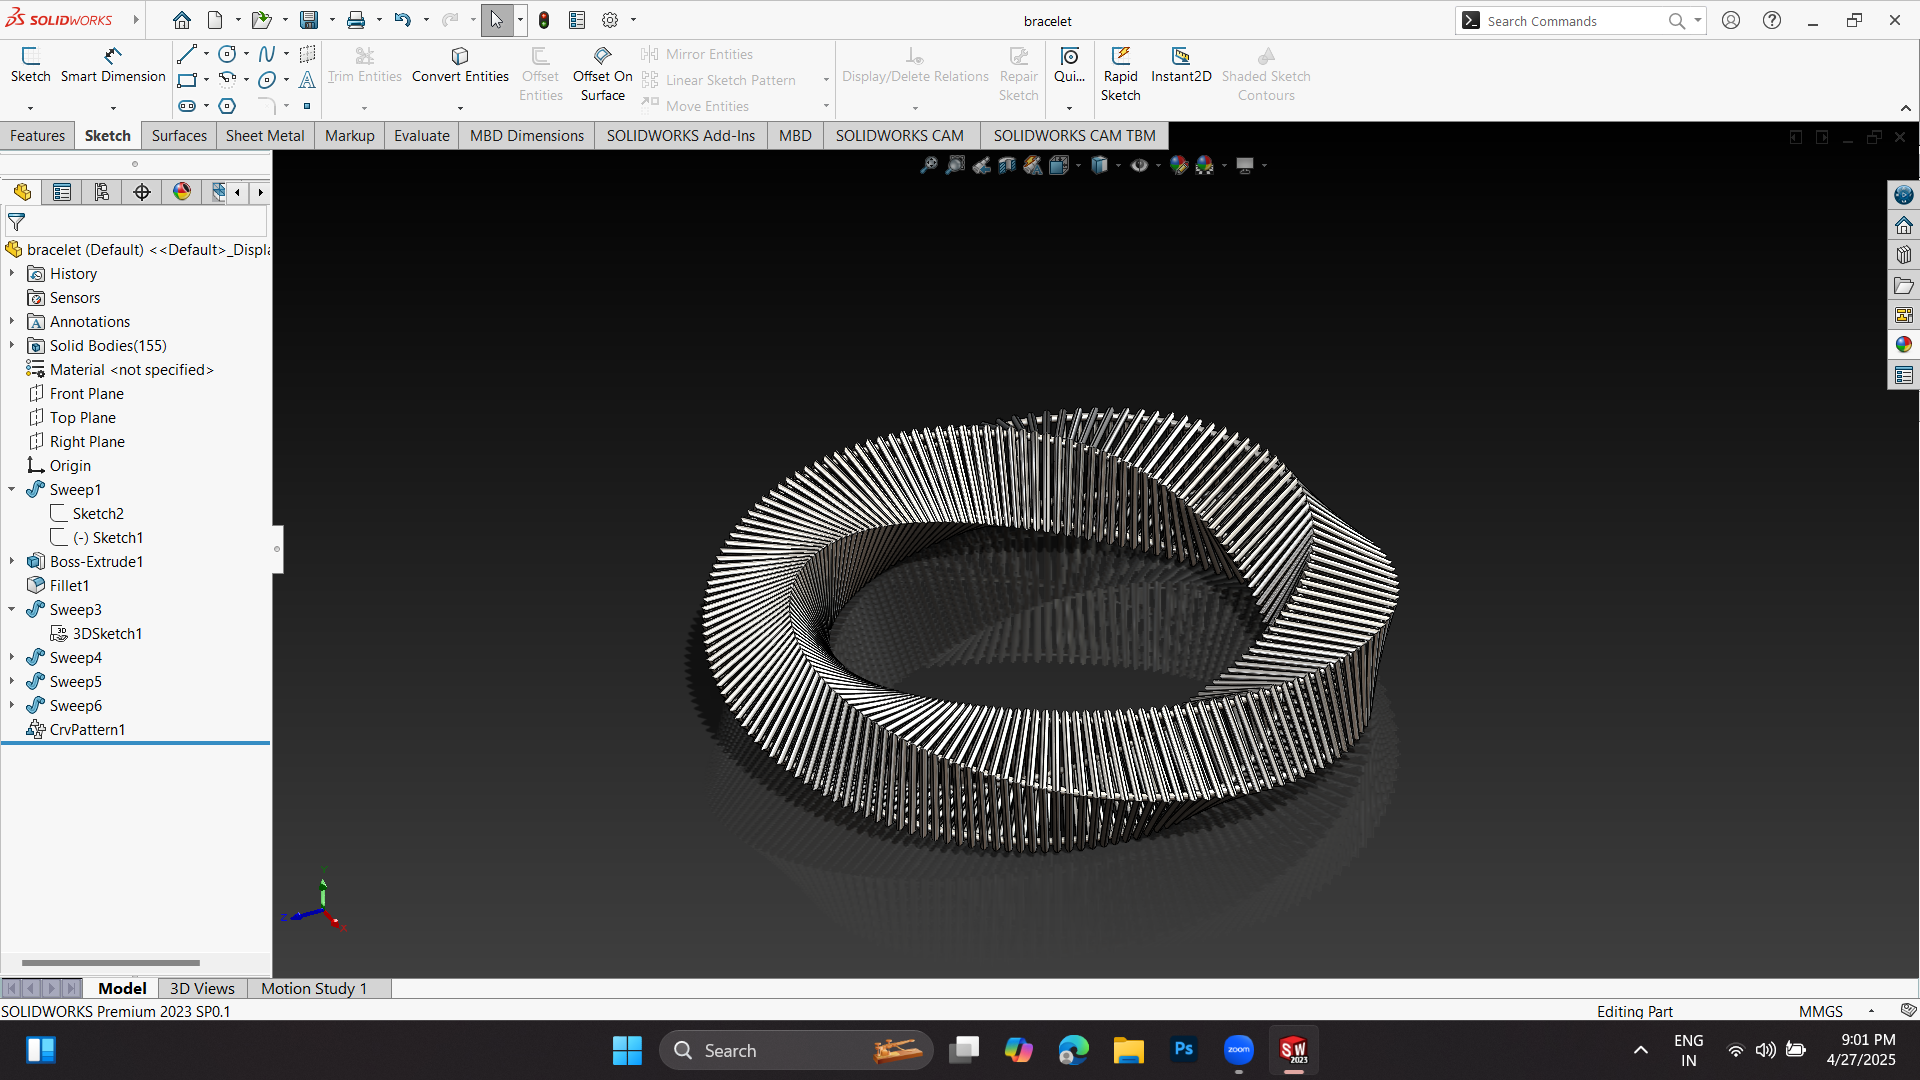The width and height of the screenshot is (1920, 1080).
Task: Click Edit Appearance sphere icon in view toolbar
Action: coord(1178,165)
